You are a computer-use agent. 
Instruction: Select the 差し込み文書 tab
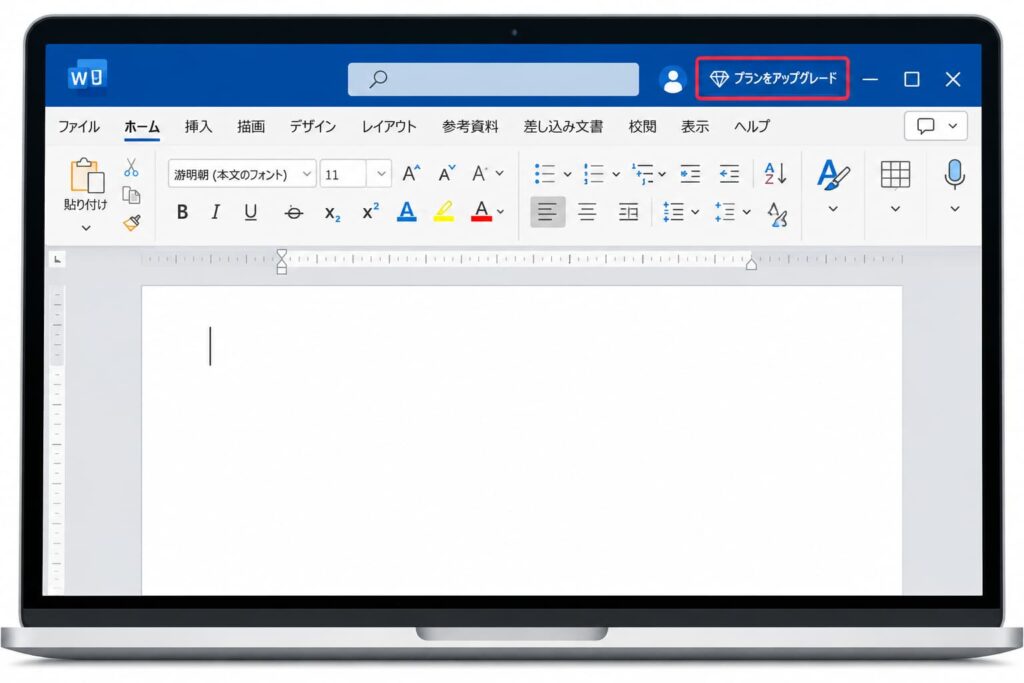click(x=563, y=126)
